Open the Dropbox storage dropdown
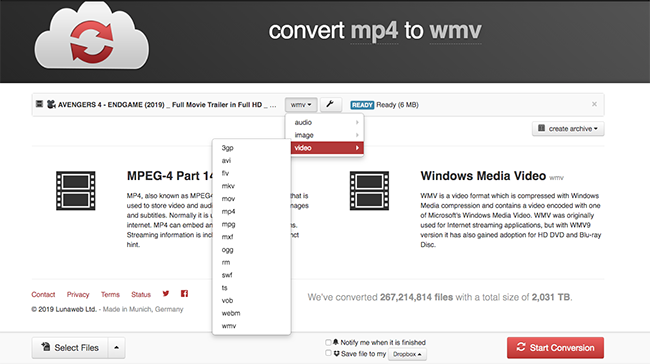Image resolution: width=650 pixels, height=364 pixels. tap(407, 354)
